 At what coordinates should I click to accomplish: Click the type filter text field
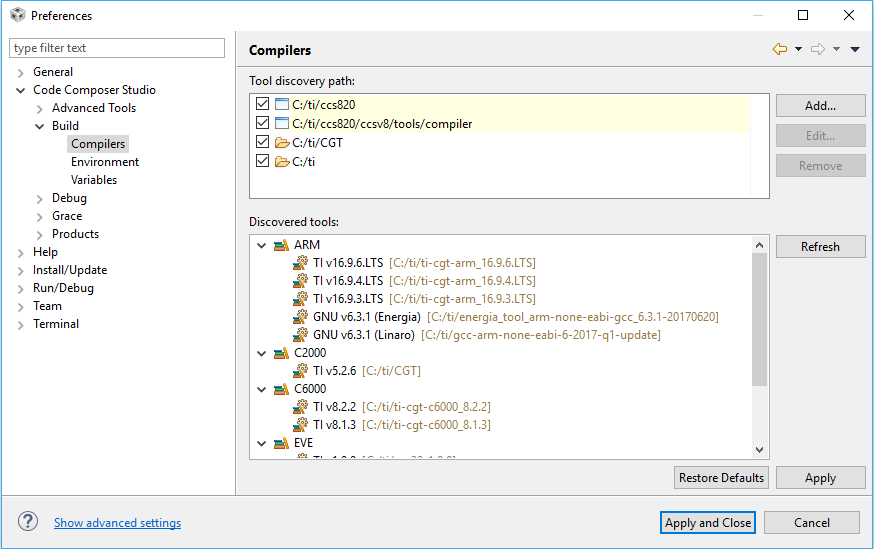[x=117, y=48]
